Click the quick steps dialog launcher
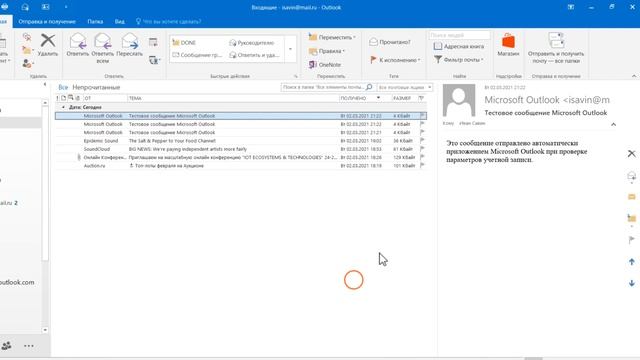This screenshot has height=360, width=640. 296,76
